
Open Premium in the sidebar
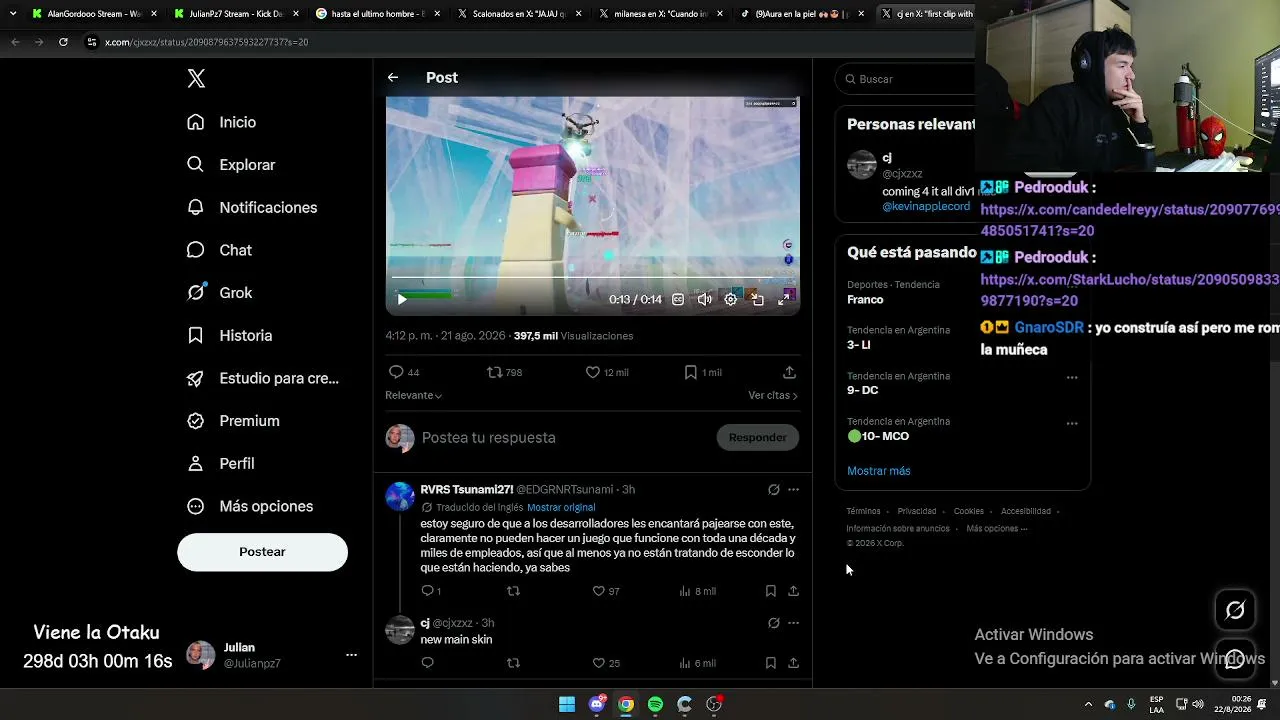[232, 421]
